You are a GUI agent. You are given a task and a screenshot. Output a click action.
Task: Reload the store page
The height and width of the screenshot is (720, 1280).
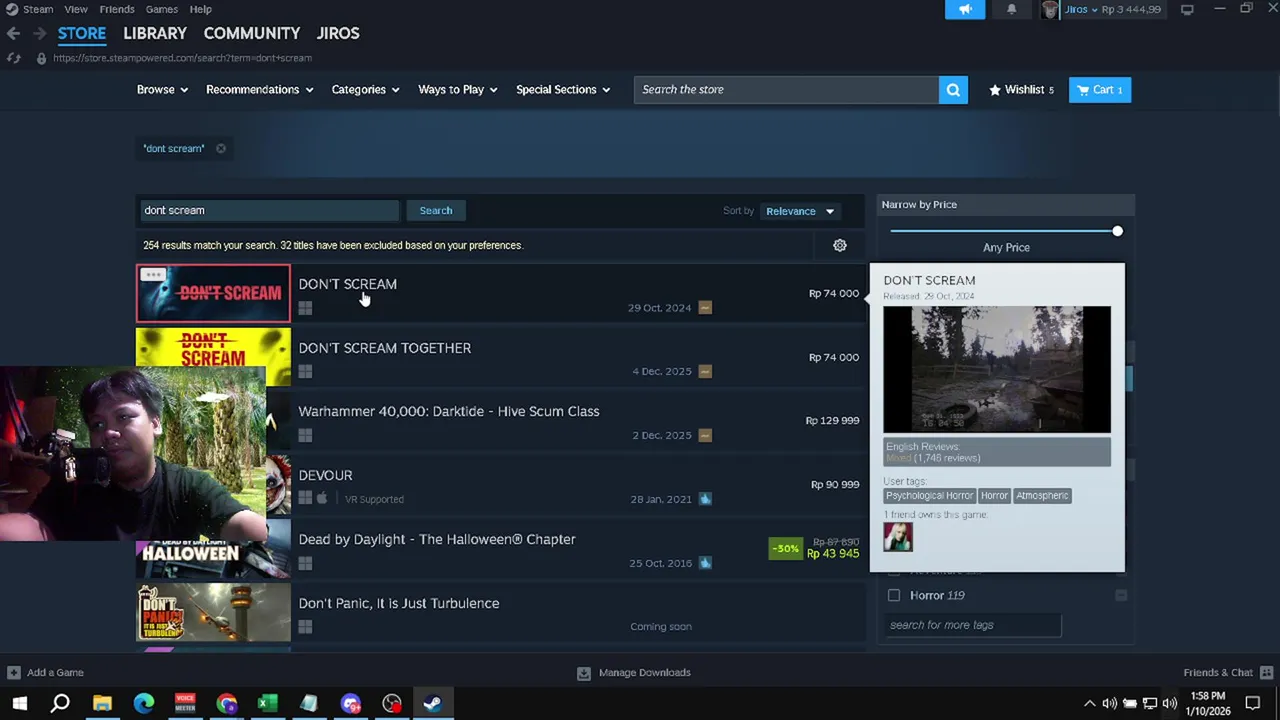point(14,58)
